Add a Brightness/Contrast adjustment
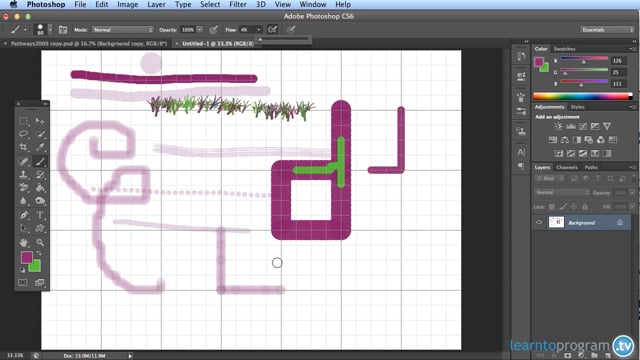 [558, 127]
